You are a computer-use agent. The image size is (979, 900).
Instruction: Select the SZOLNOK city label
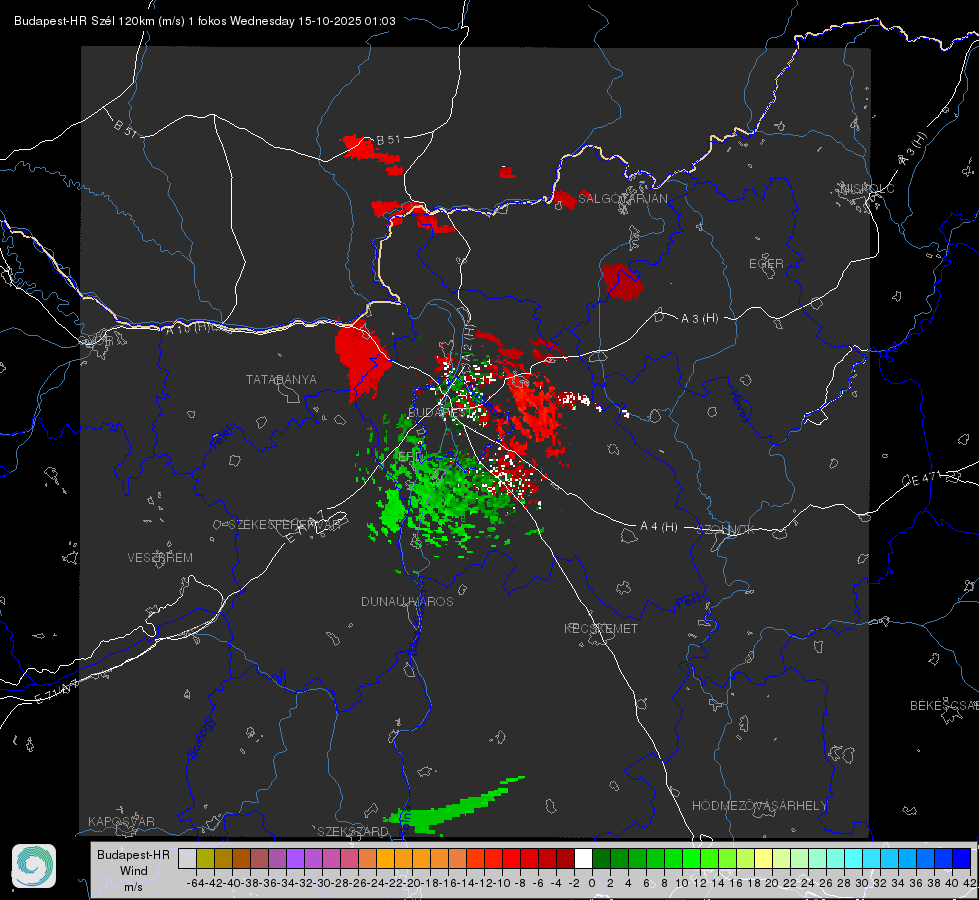(728, 530)
